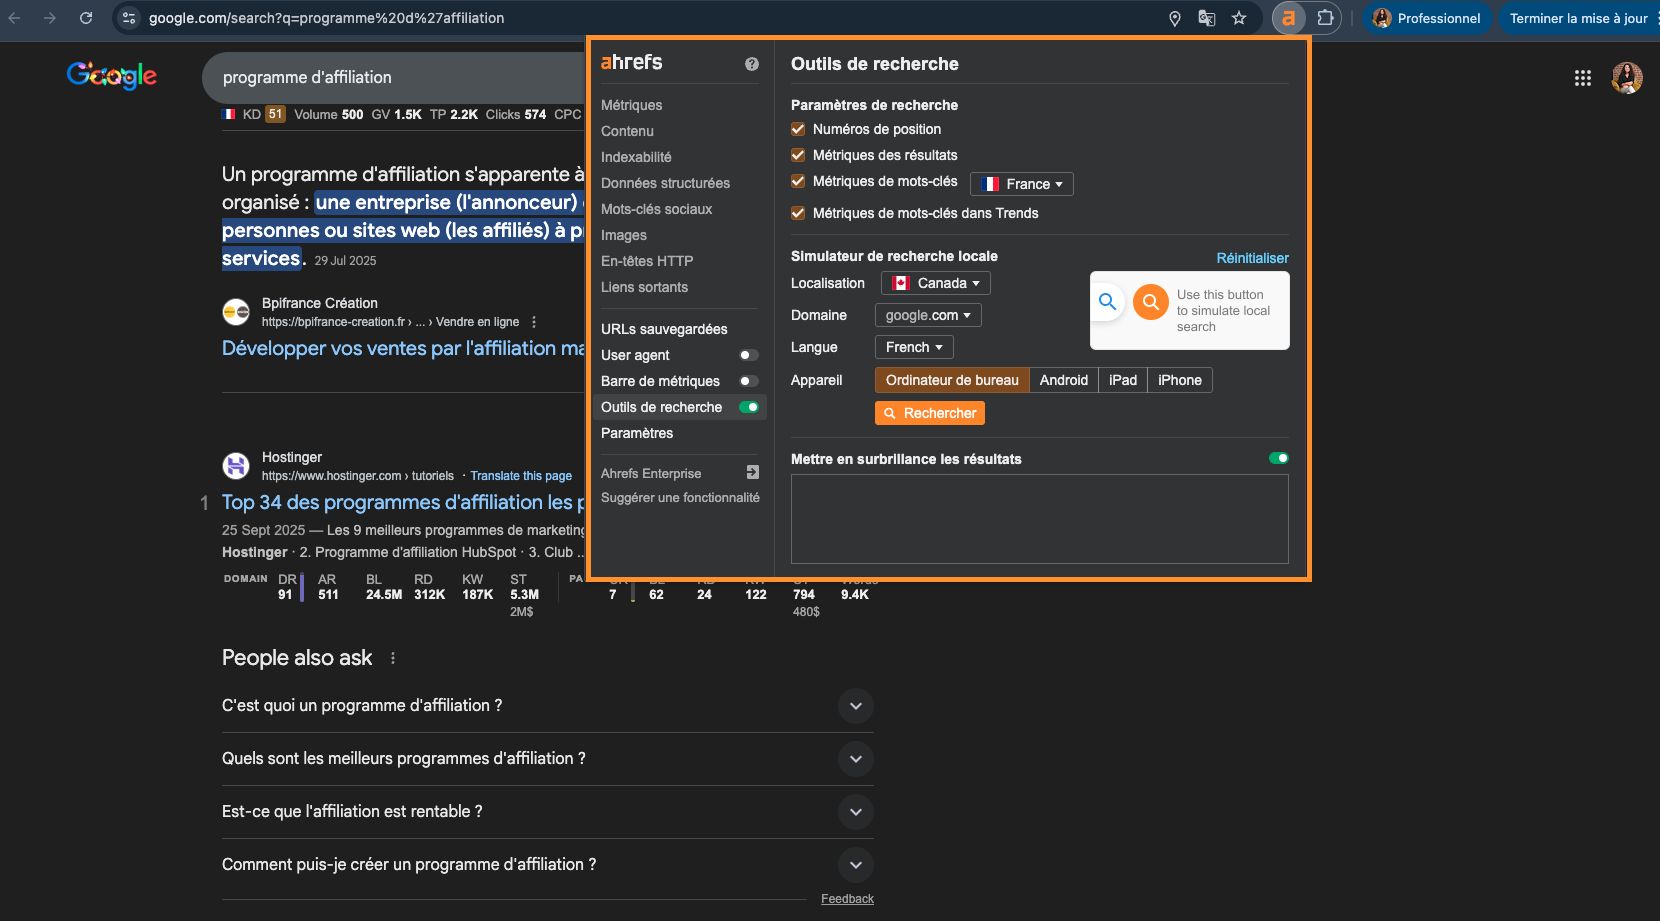The image size is (1660, 921).
Task: Open the Canada localisation dropdown
Action: tap(936, 283)
